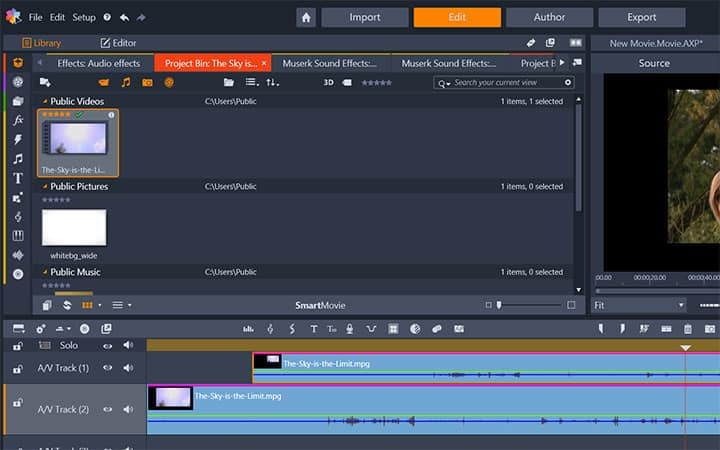
Task: Toggle the video filter in the library
Action: click(x=104, y=83)
